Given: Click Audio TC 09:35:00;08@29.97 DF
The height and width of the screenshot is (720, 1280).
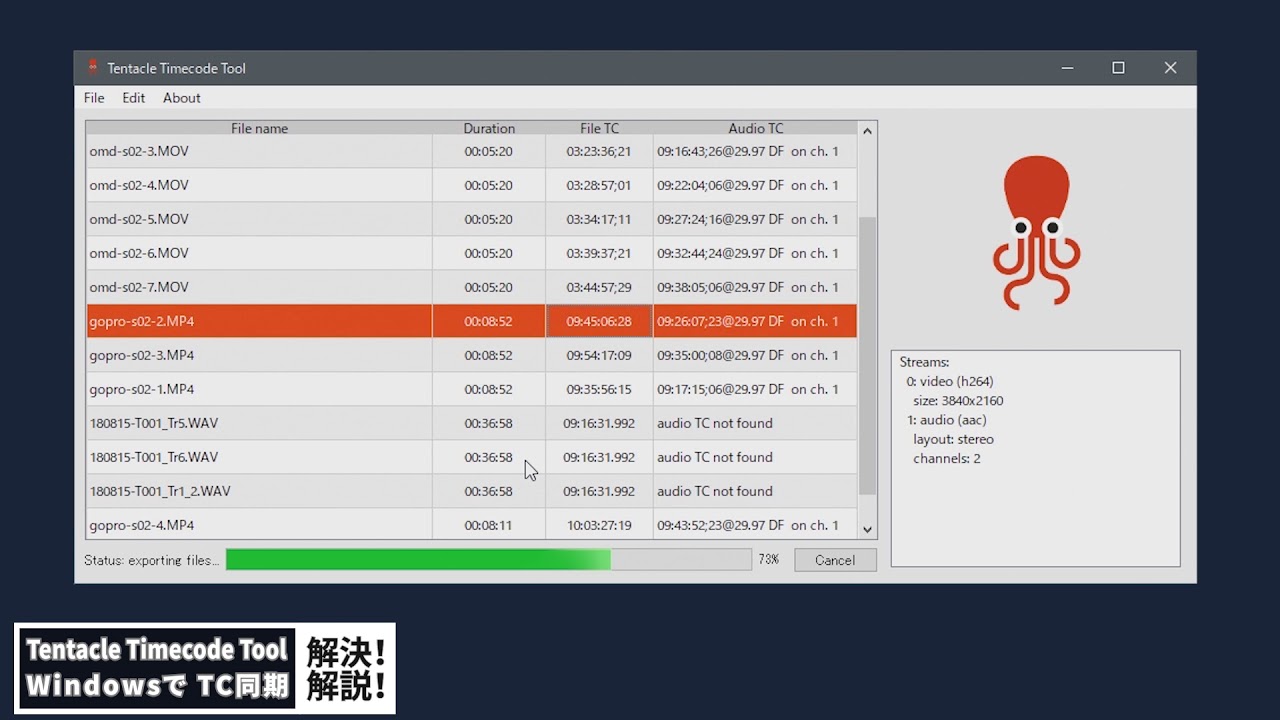Looking at the screenshot, I should 721,355.
